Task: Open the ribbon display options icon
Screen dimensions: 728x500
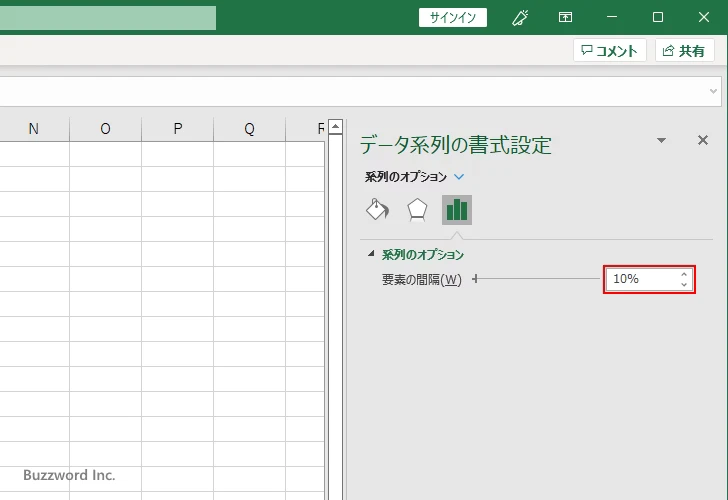Action: (565, 18)
